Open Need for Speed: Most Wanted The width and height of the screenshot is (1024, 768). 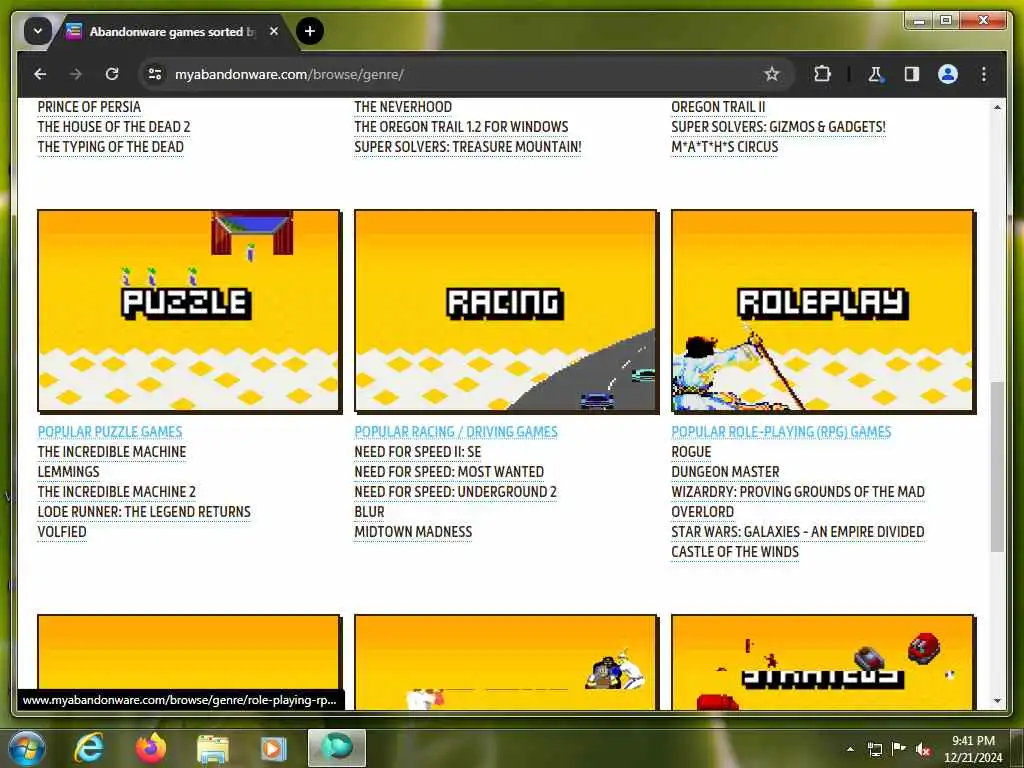tap(449, 472)
